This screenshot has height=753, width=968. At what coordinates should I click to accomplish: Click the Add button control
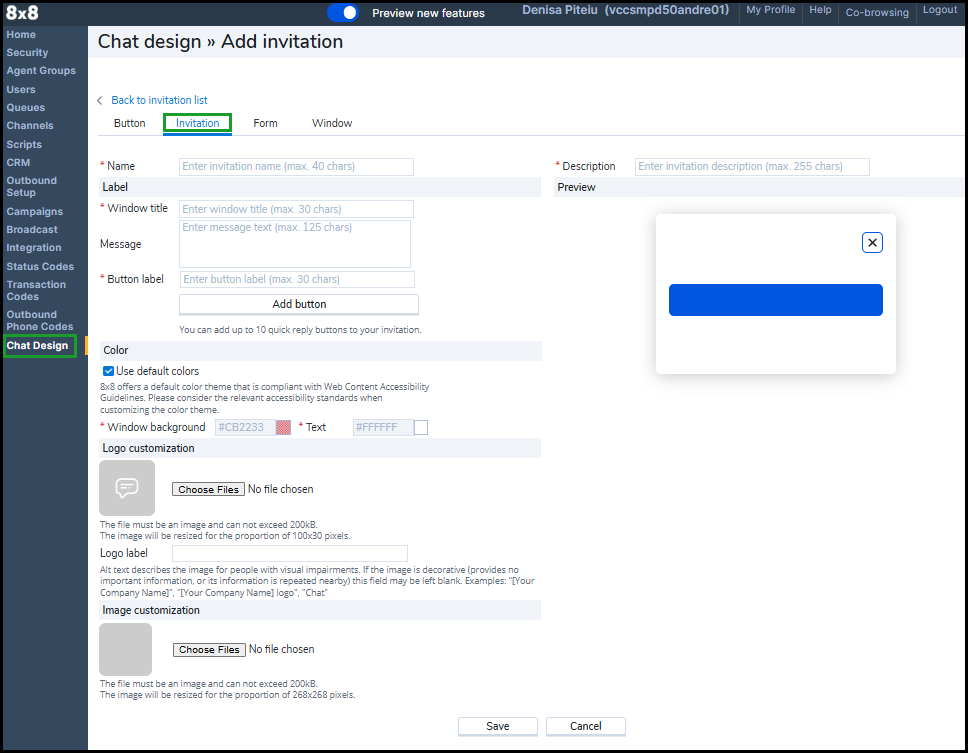(x=299, y=304)
